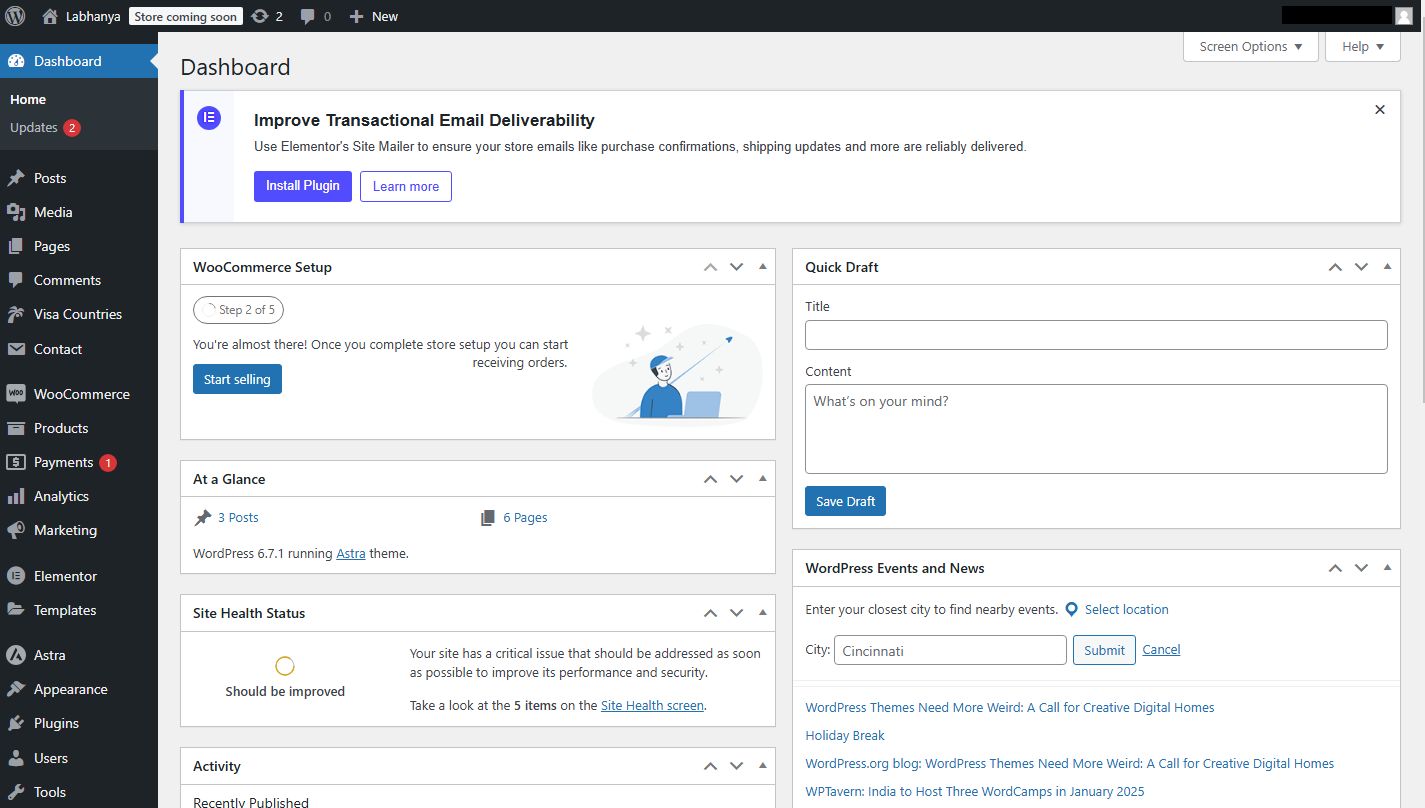Go to Updates submenu item
This screenshot has width=1425, height=808.
pos(45,128)
